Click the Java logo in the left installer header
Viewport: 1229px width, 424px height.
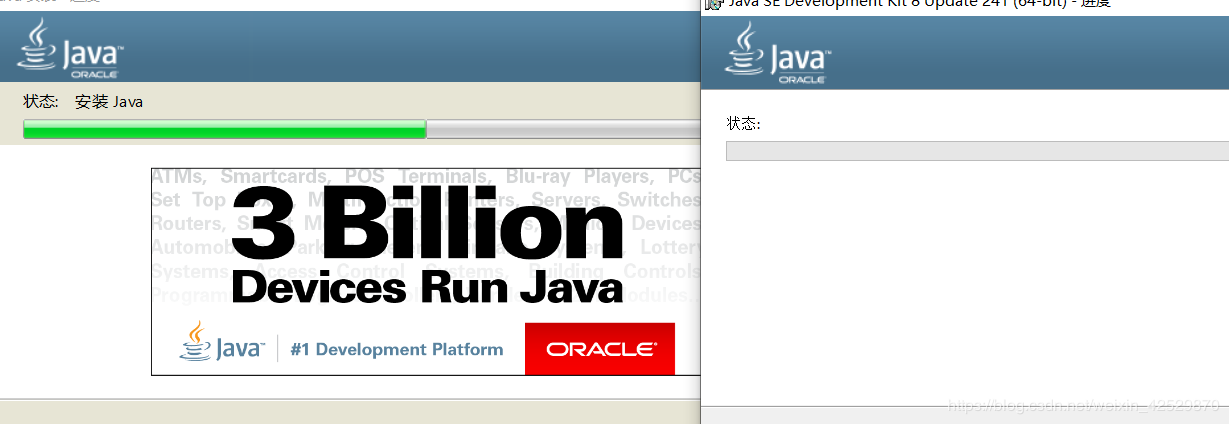coord(69,48)
